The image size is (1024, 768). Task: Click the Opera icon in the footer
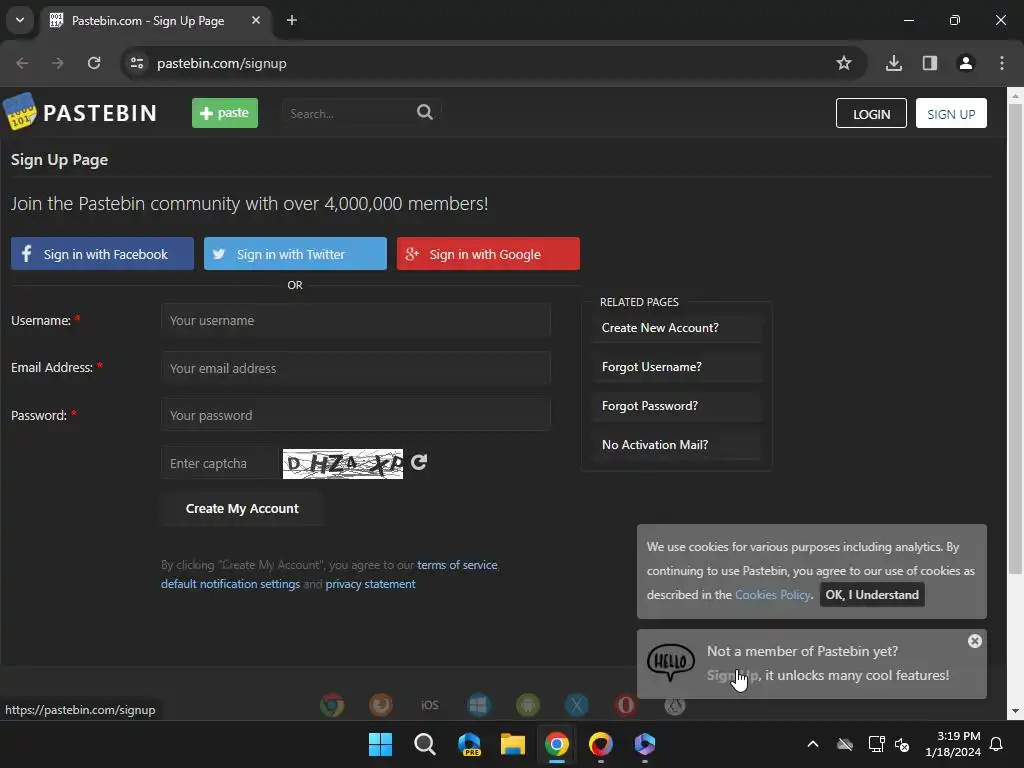[626, 705]
